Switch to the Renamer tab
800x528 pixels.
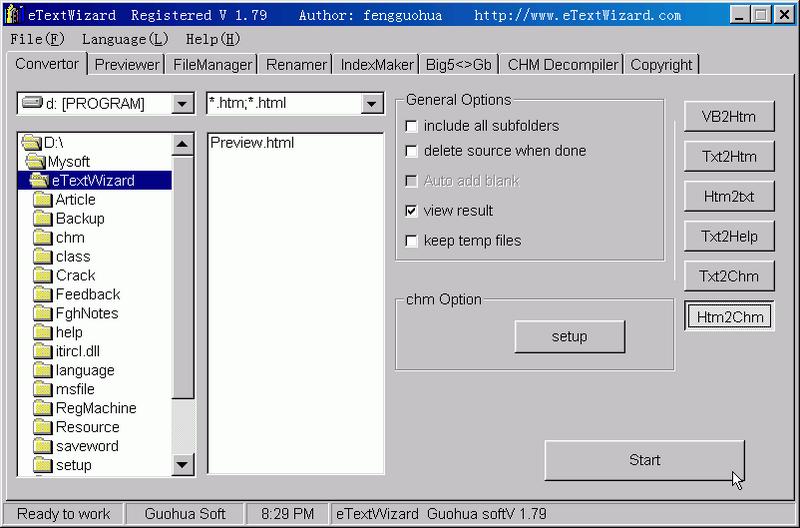pyautogui.click(x=296, y=65)
